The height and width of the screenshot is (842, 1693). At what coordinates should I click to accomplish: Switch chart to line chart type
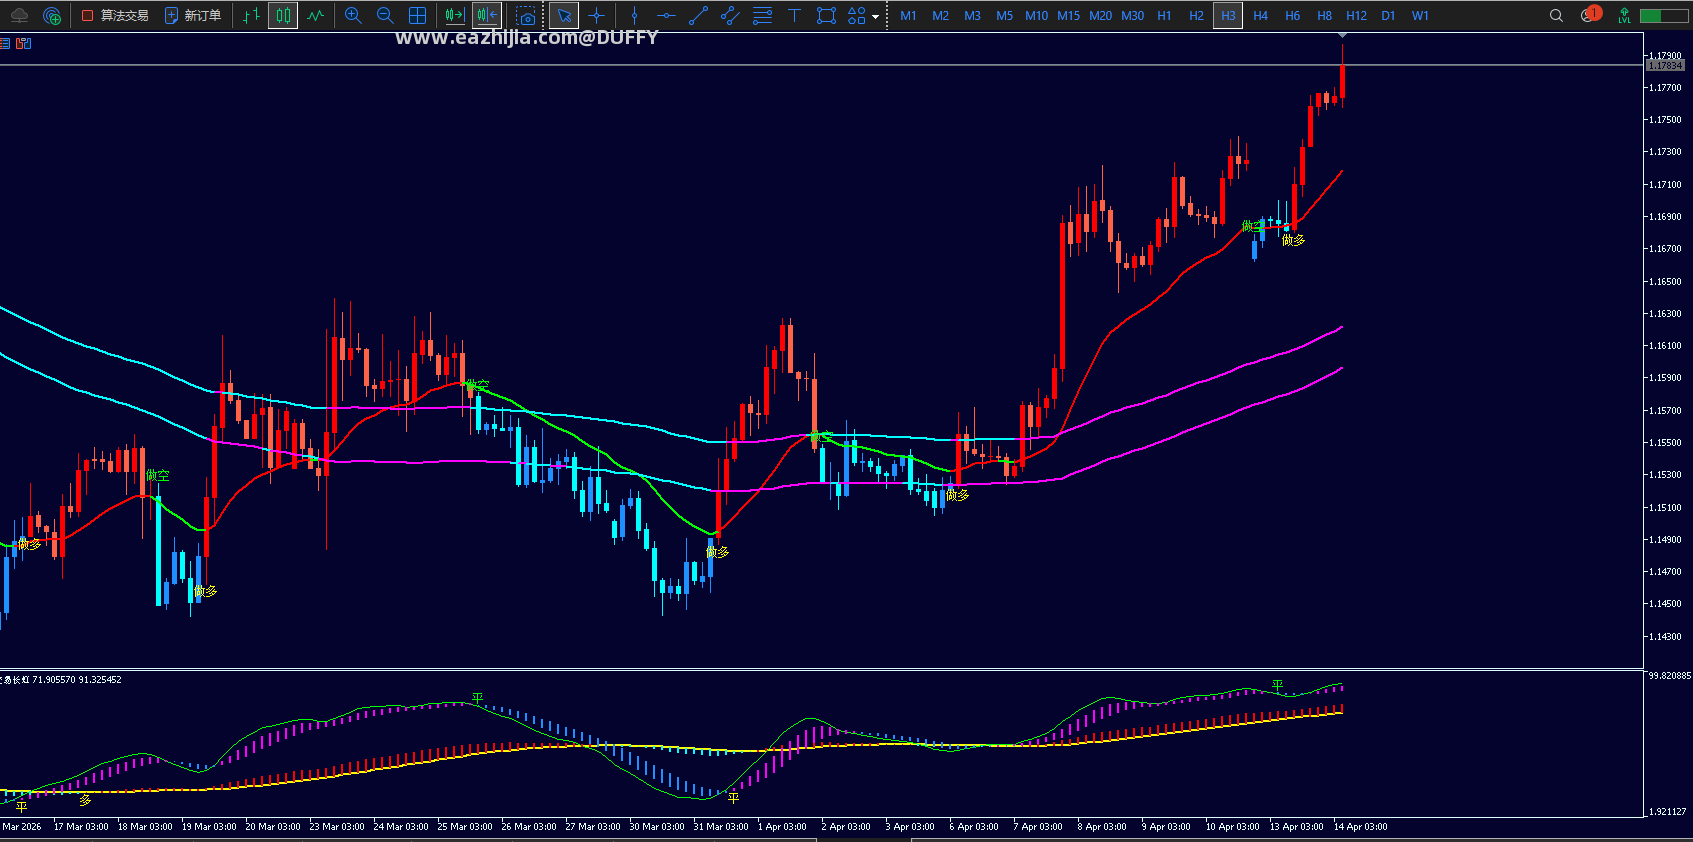315,15
